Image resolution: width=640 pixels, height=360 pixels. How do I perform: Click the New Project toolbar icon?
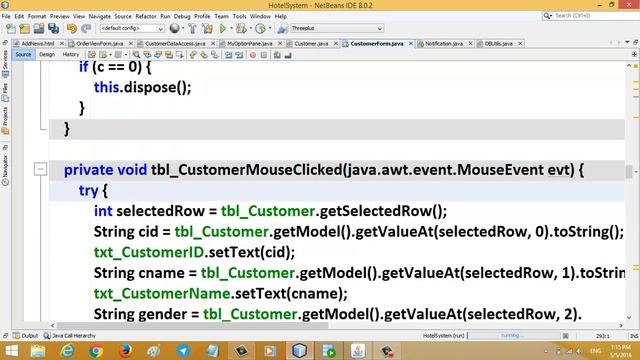[24, 28]
